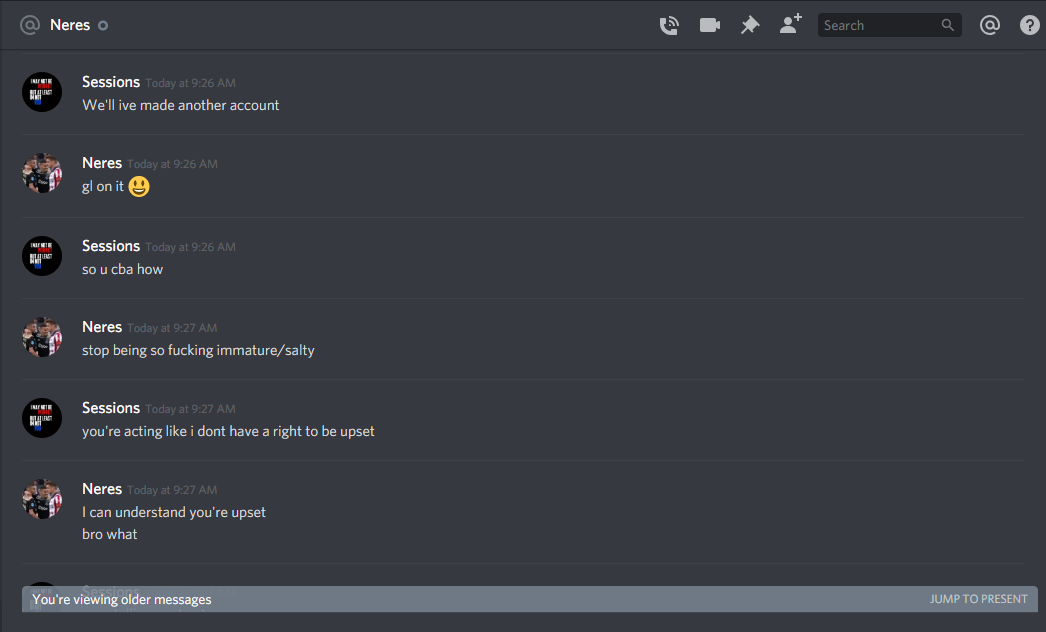Click the magnifier icon in search box
Viewport: 1046px width, 632px height.
click(947, 25)
